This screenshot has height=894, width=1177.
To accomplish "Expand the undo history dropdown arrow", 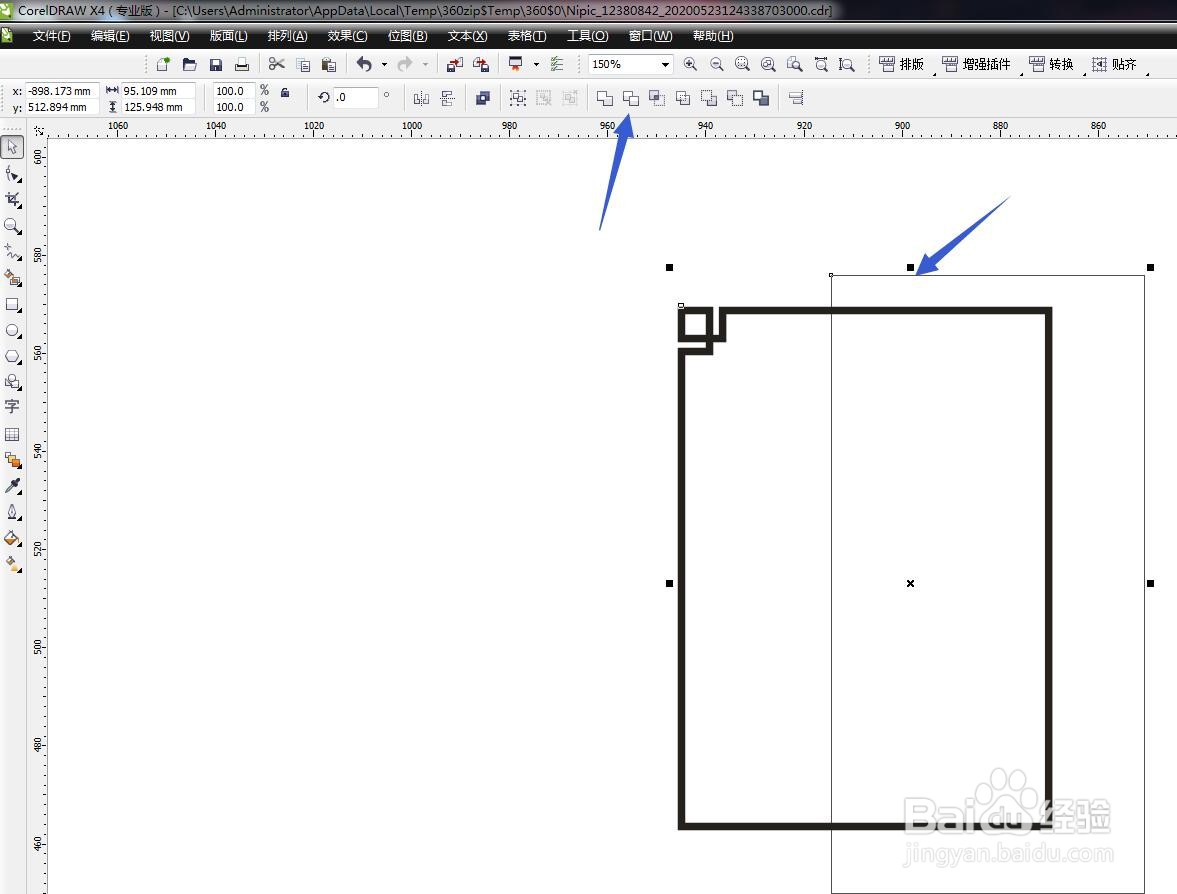I will 384,65.
